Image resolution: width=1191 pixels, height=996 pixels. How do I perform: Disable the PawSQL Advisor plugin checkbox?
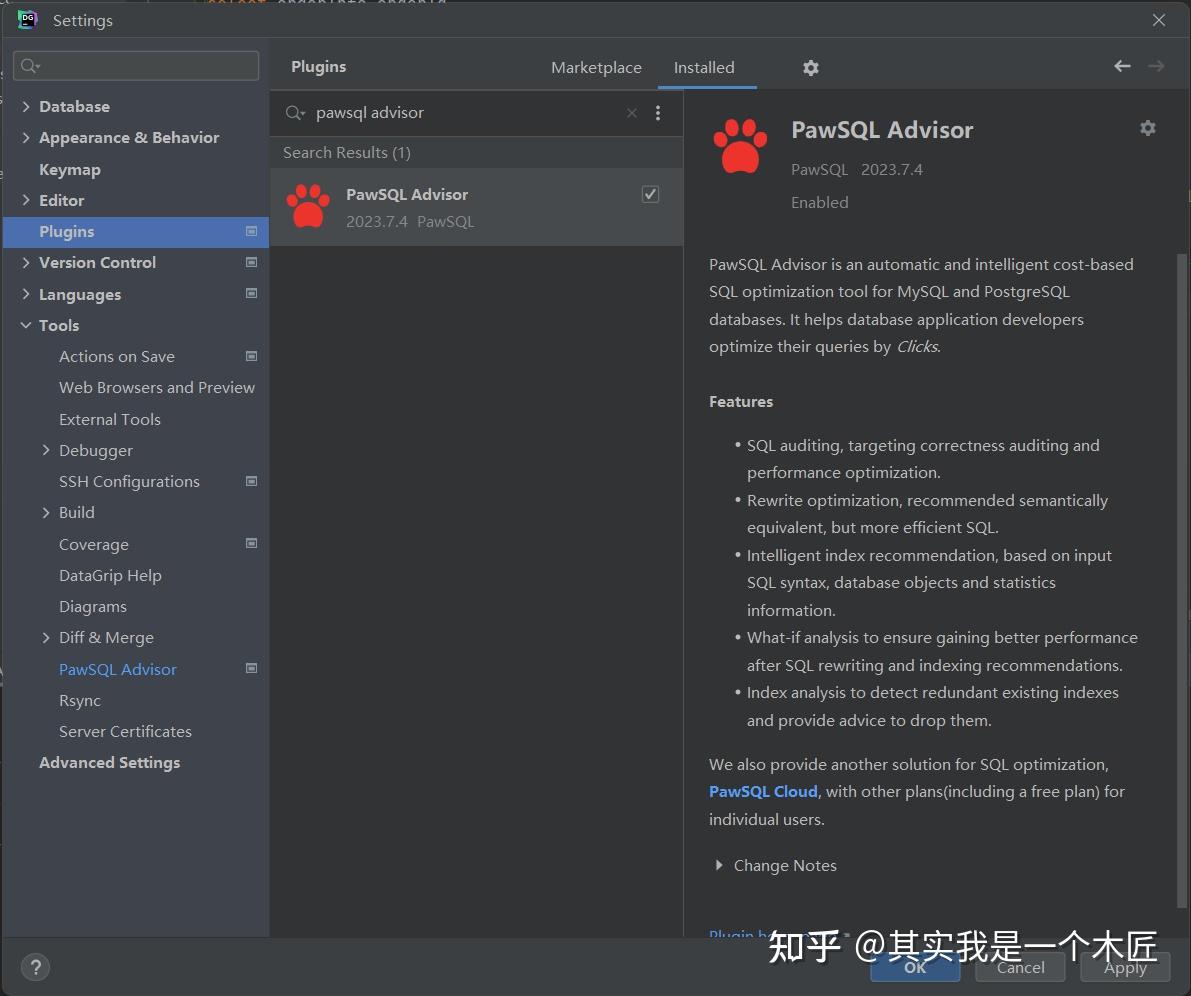click(650, 194)
